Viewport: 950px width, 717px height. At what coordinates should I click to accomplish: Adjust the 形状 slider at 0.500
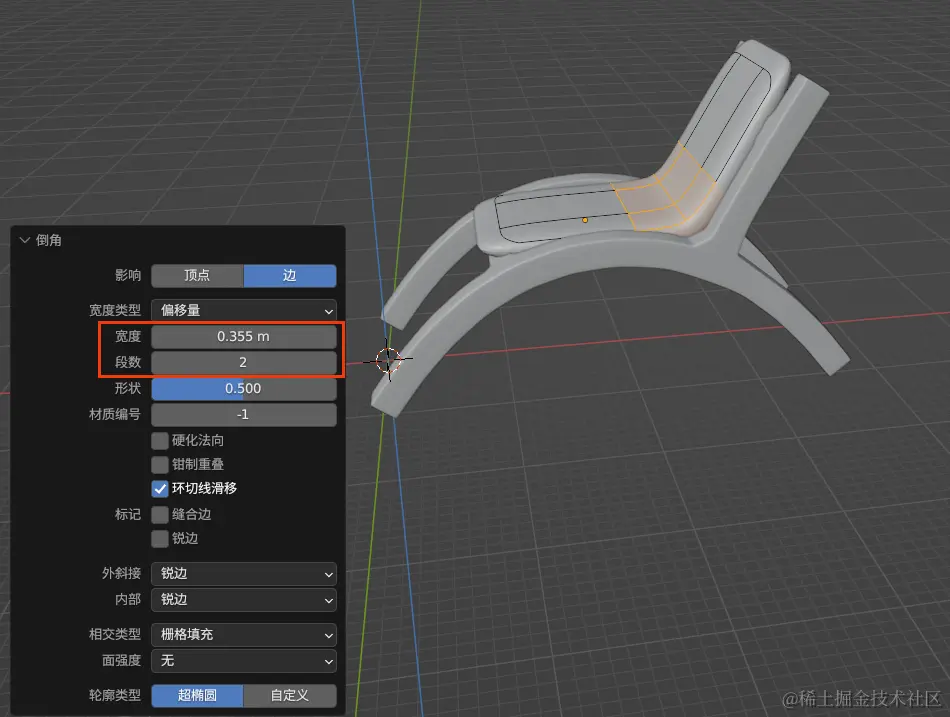(x=244, y=389)
